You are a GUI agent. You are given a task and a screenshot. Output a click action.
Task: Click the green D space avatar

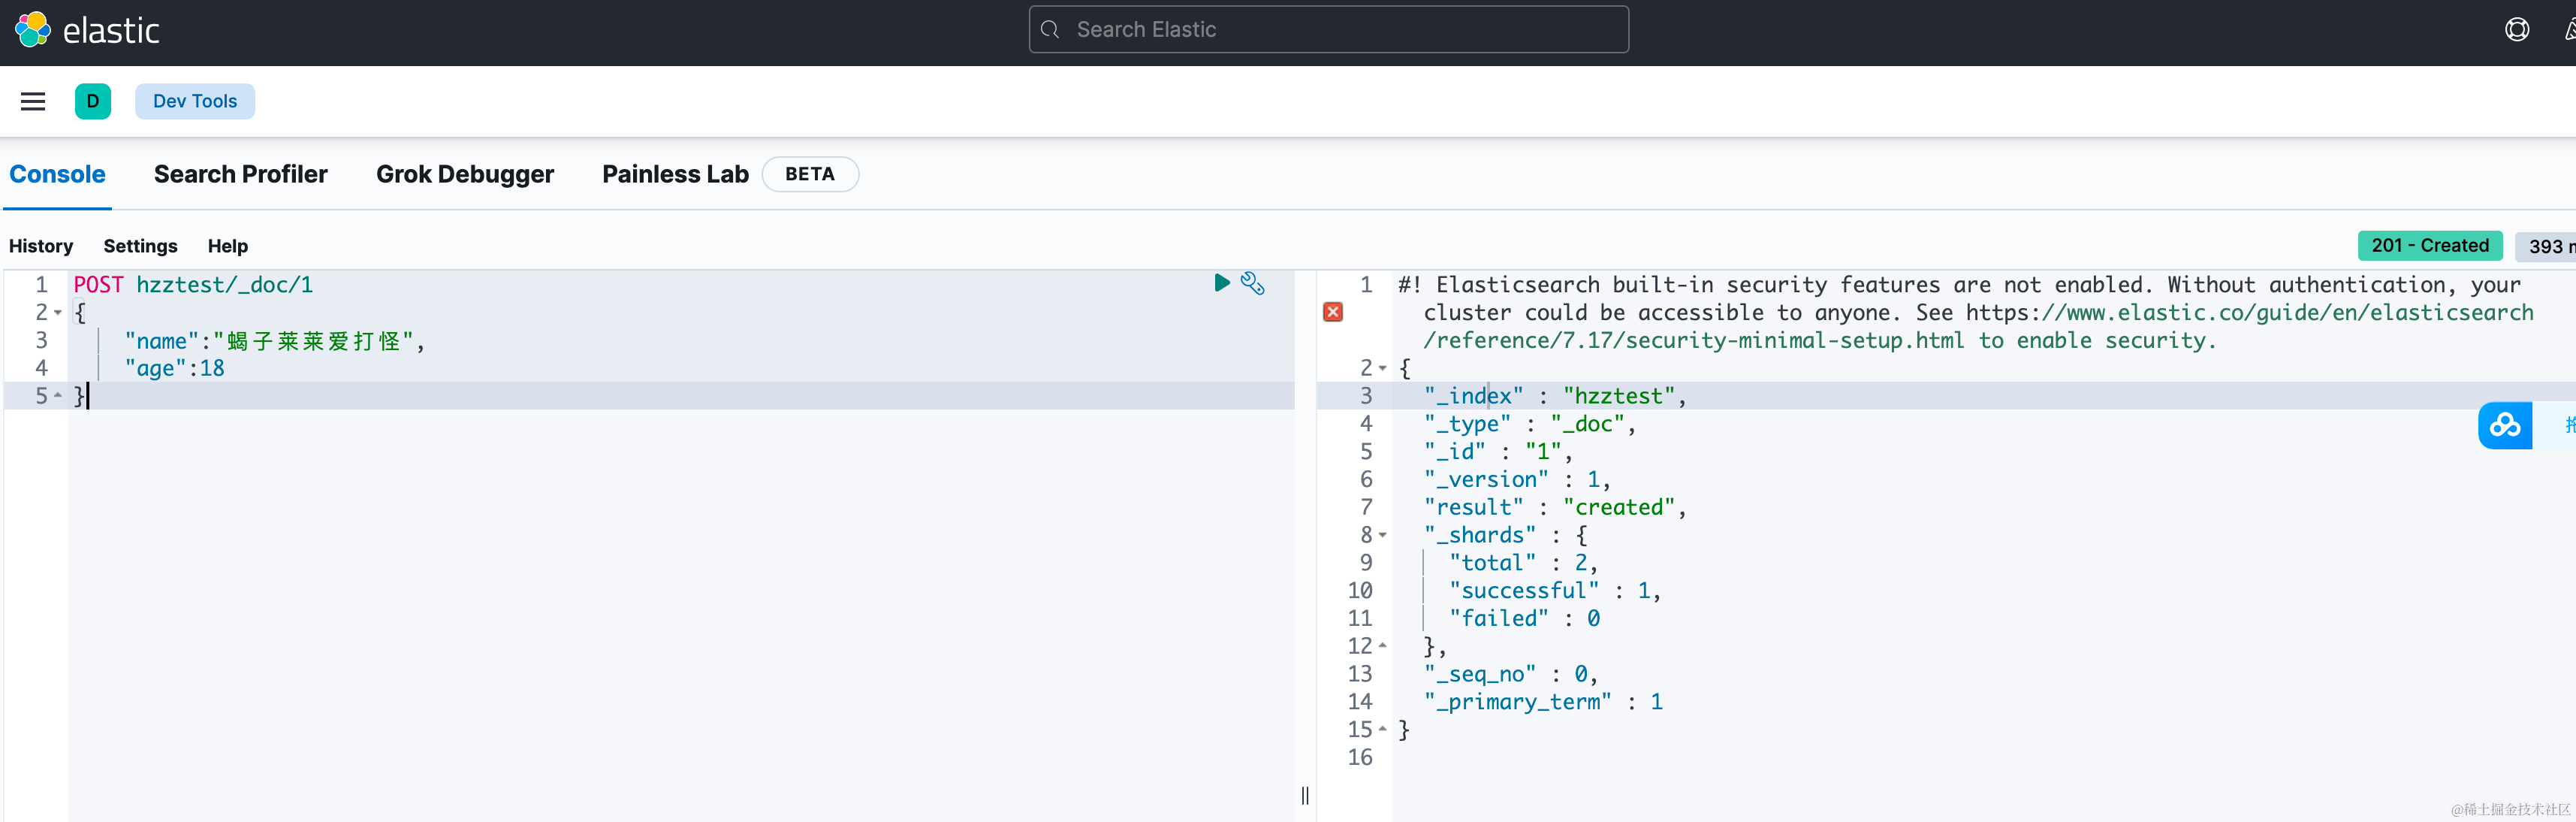point(93,101)
